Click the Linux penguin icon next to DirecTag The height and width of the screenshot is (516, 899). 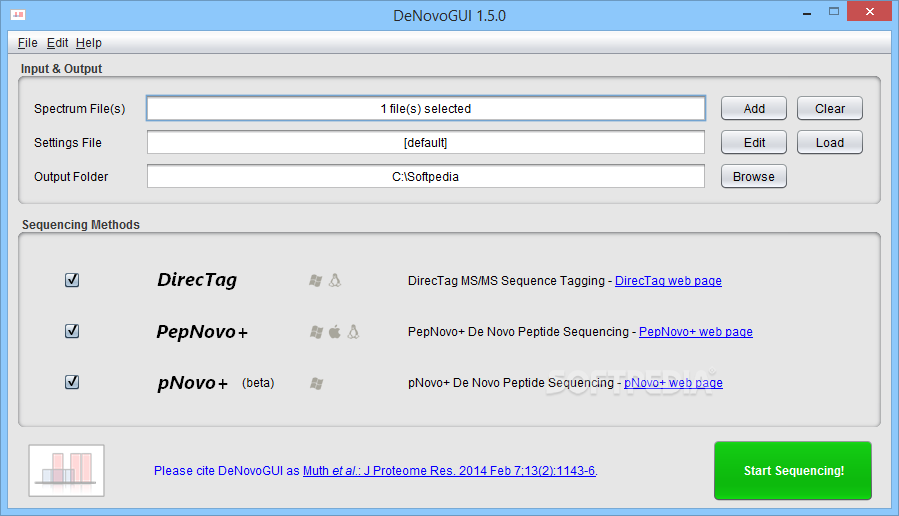coord(335,280)
